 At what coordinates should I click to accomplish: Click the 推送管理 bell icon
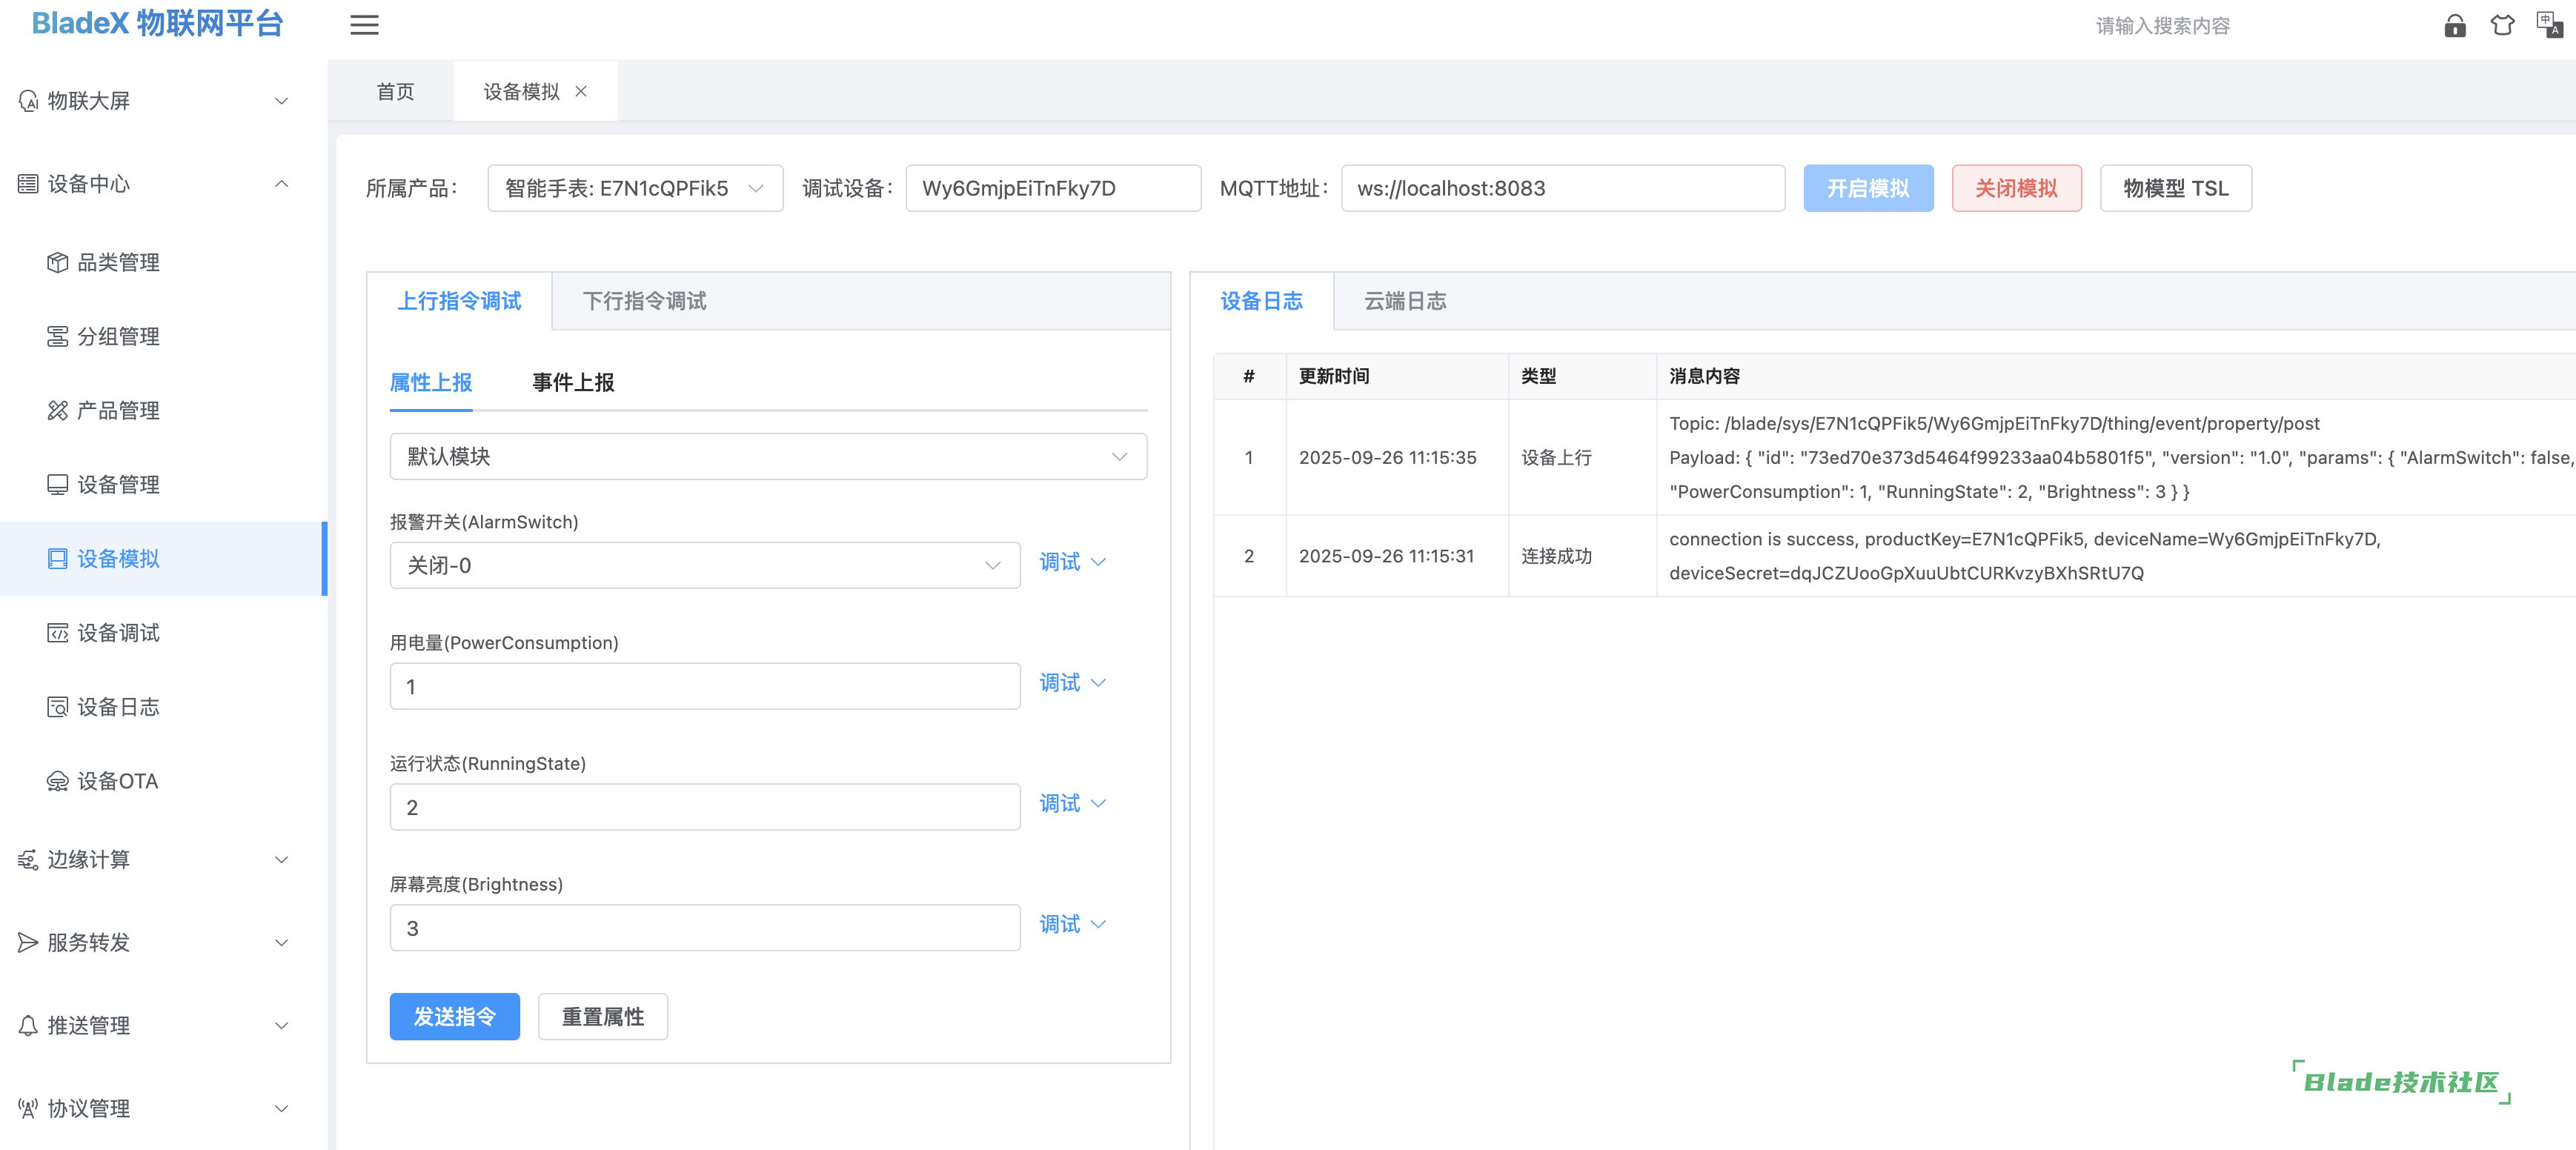[x=28, y=1025]
